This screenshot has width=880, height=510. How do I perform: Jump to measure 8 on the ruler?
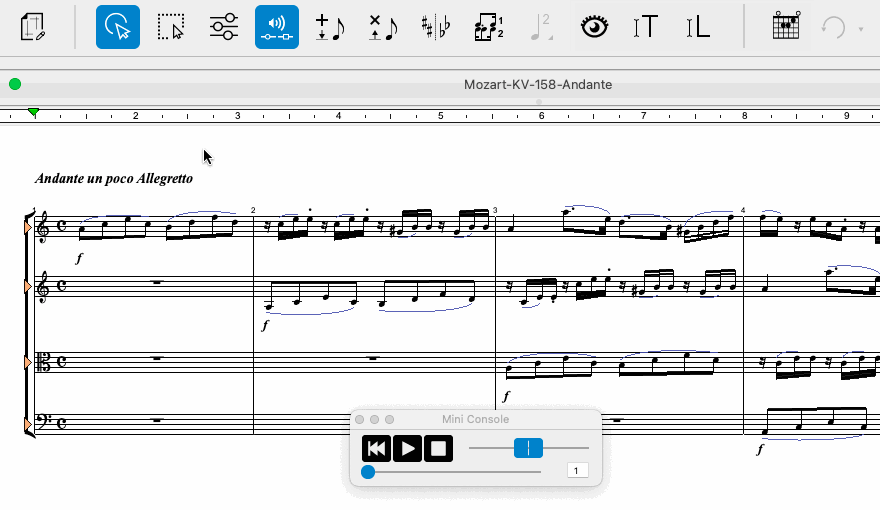pyautogui.click(x=744, y=116)
